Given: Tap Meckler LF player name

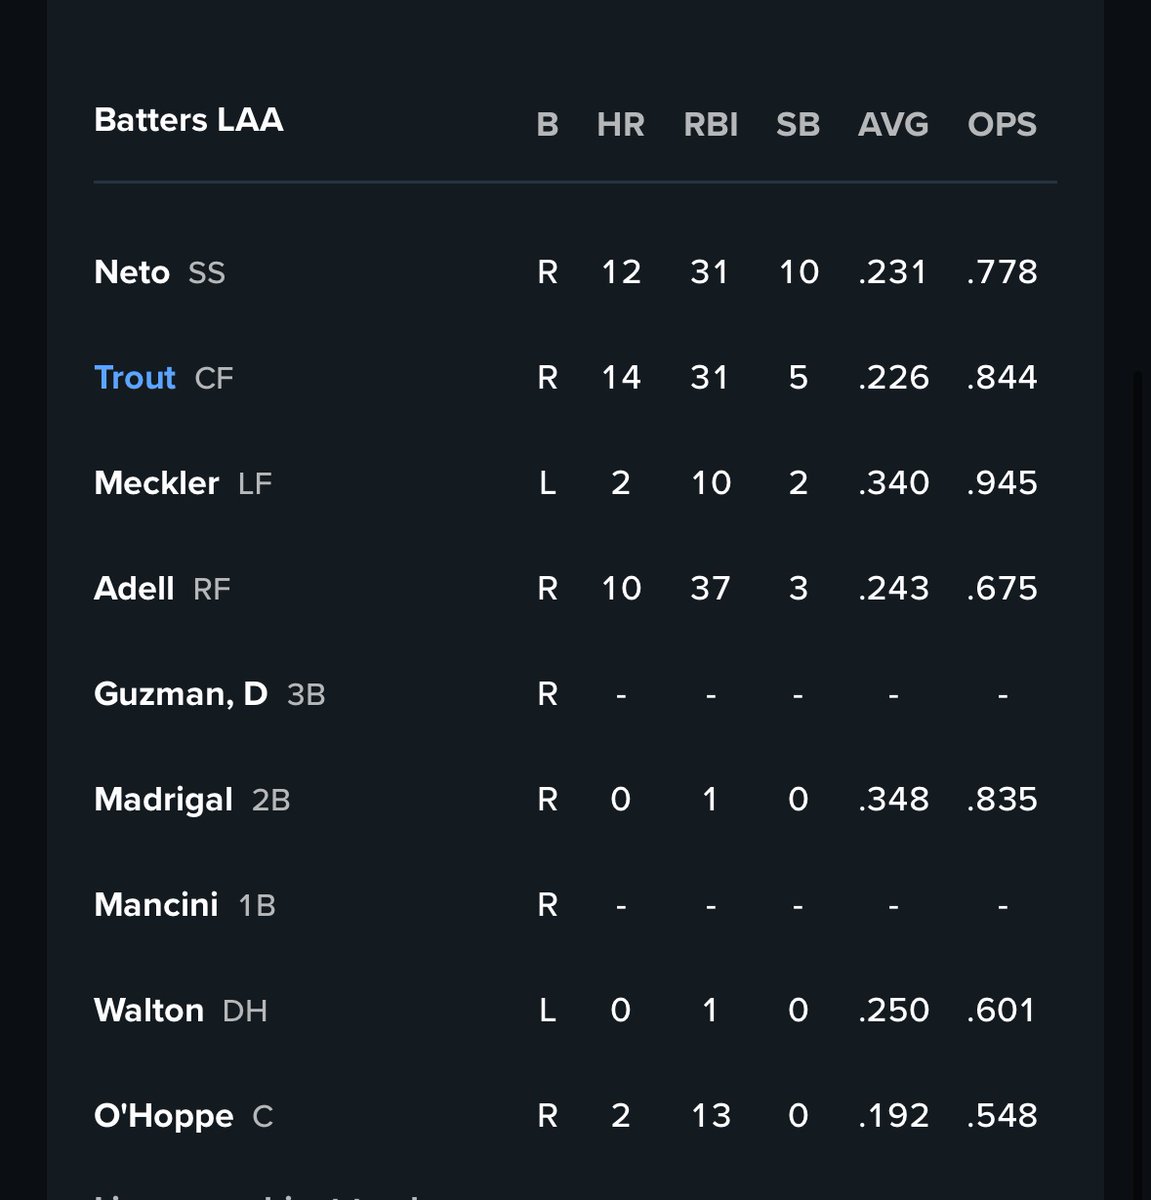Looking at the screenshot, I should pos(156,483).
